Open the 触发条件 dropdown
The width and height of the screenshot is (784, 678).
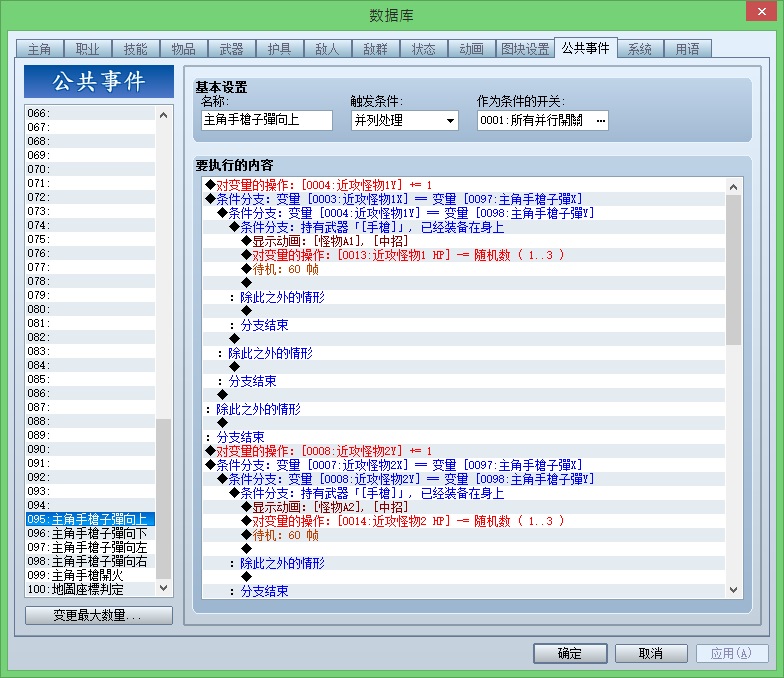tap(404, 120)
